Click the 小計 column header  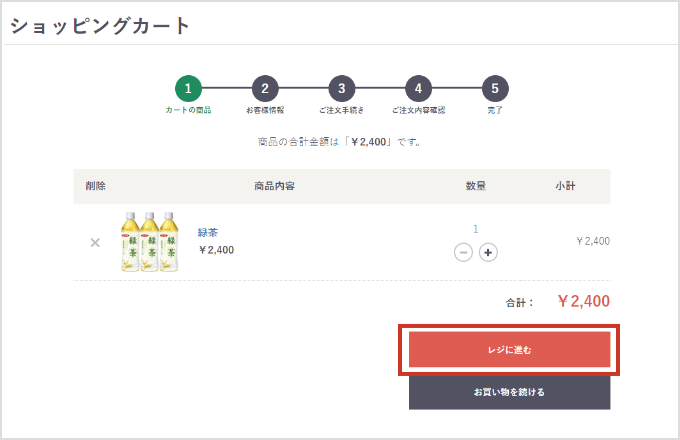[x=565, y=186]
